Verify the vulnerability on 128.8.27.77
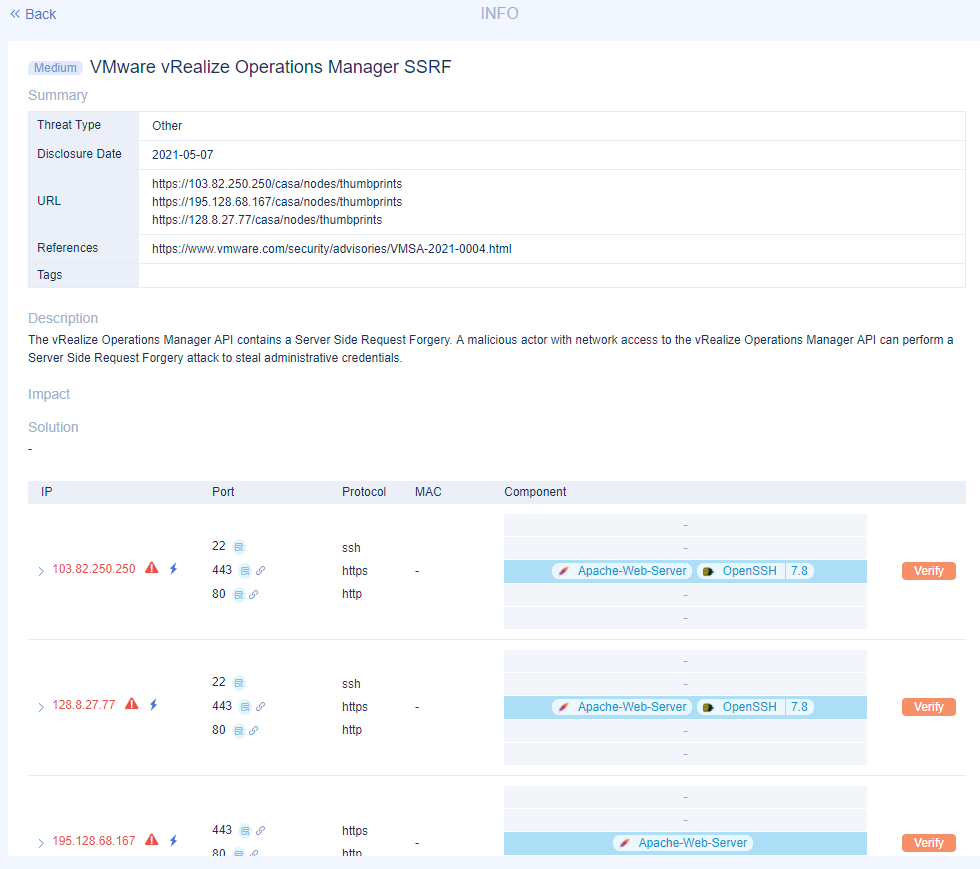Viewport: 980px width, 869px height. (x=928, y=706)
